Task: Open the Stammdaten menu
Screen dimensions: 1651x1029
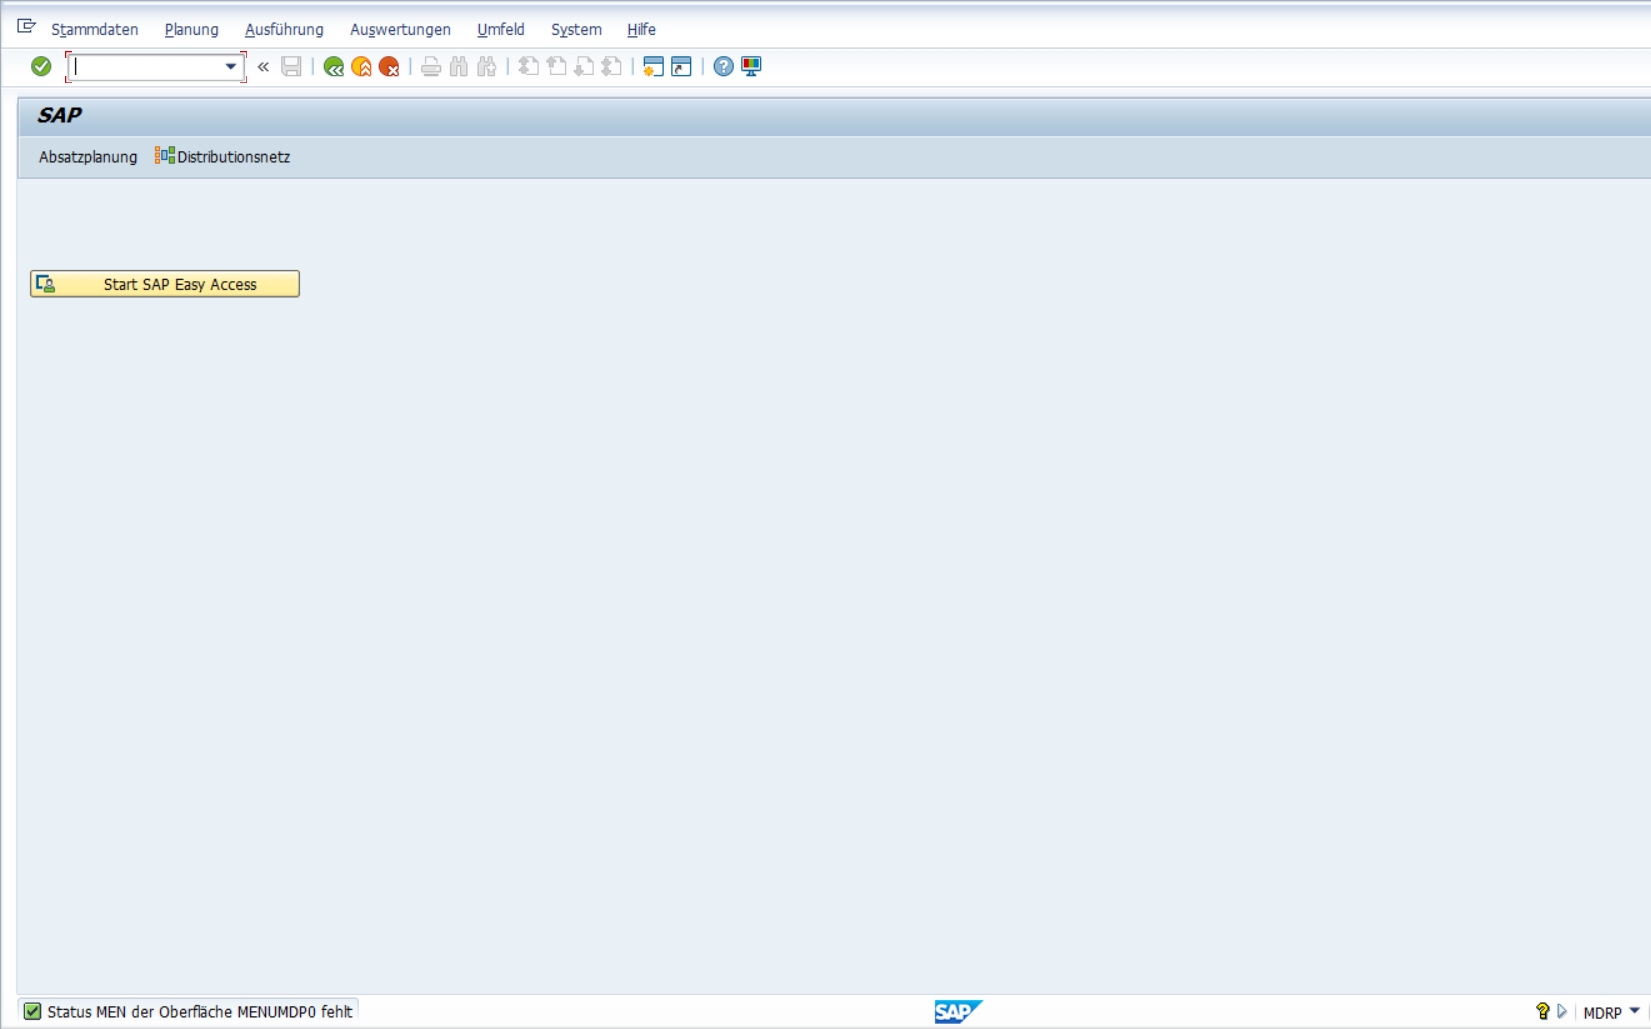Action: tap(95, 29)
